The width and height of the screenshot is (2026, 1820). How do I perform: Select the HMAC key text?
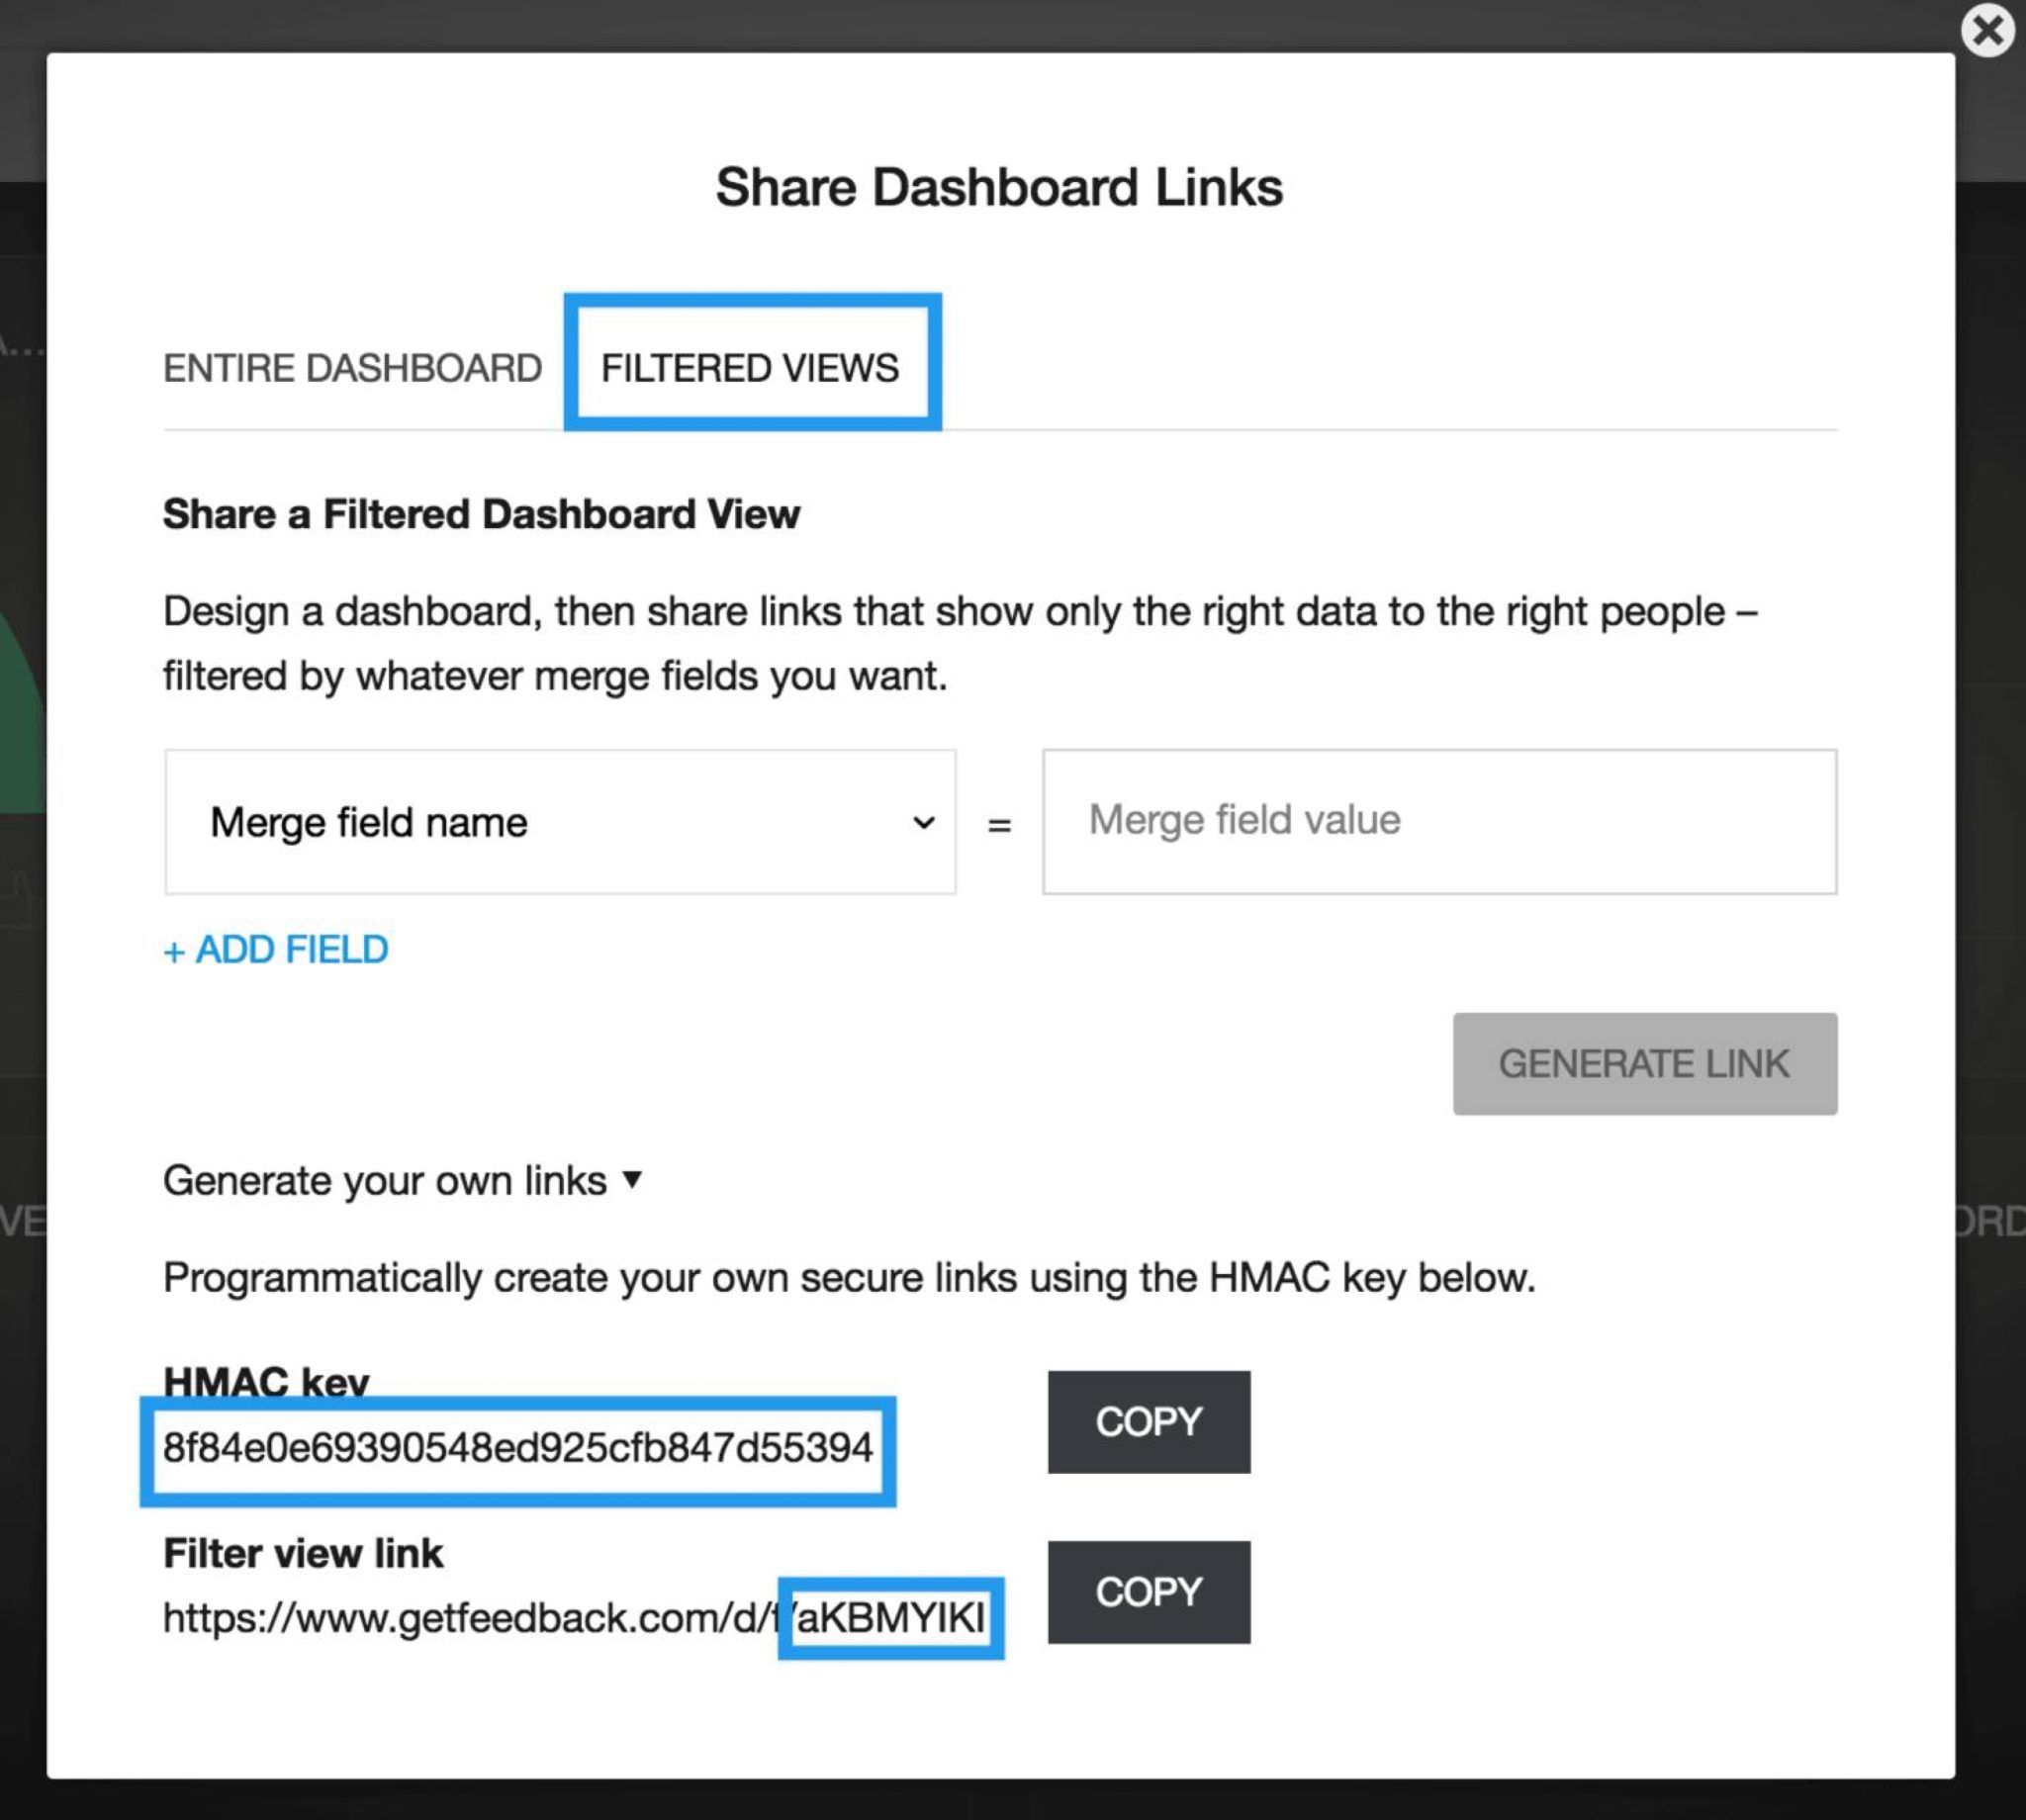point(520,1448)
